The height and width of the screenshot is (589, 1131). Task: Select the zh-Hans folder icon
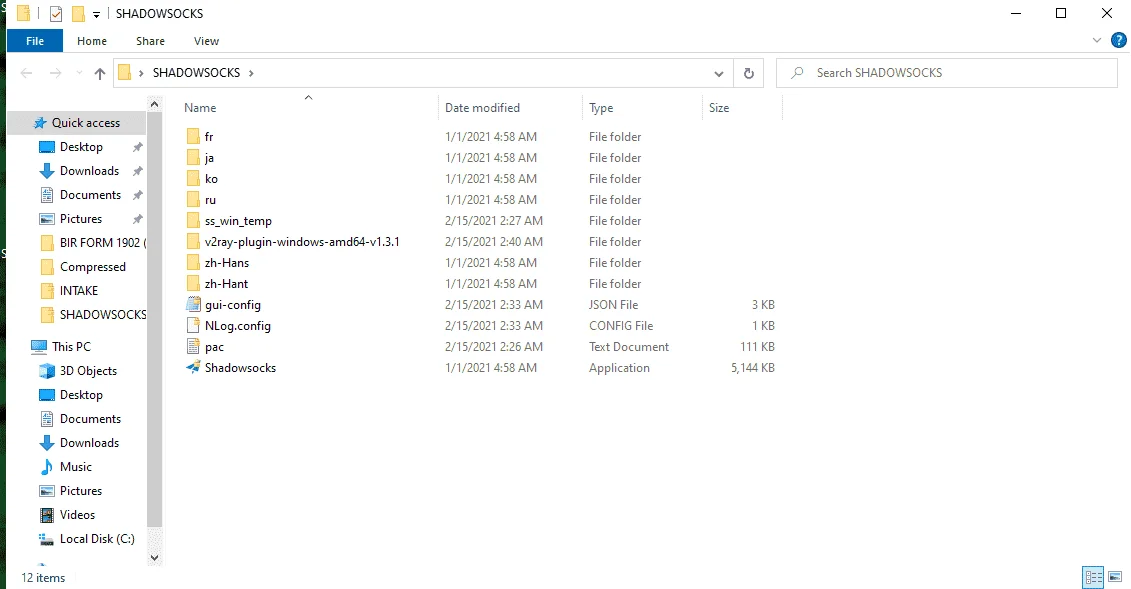[x=193, y=262]
